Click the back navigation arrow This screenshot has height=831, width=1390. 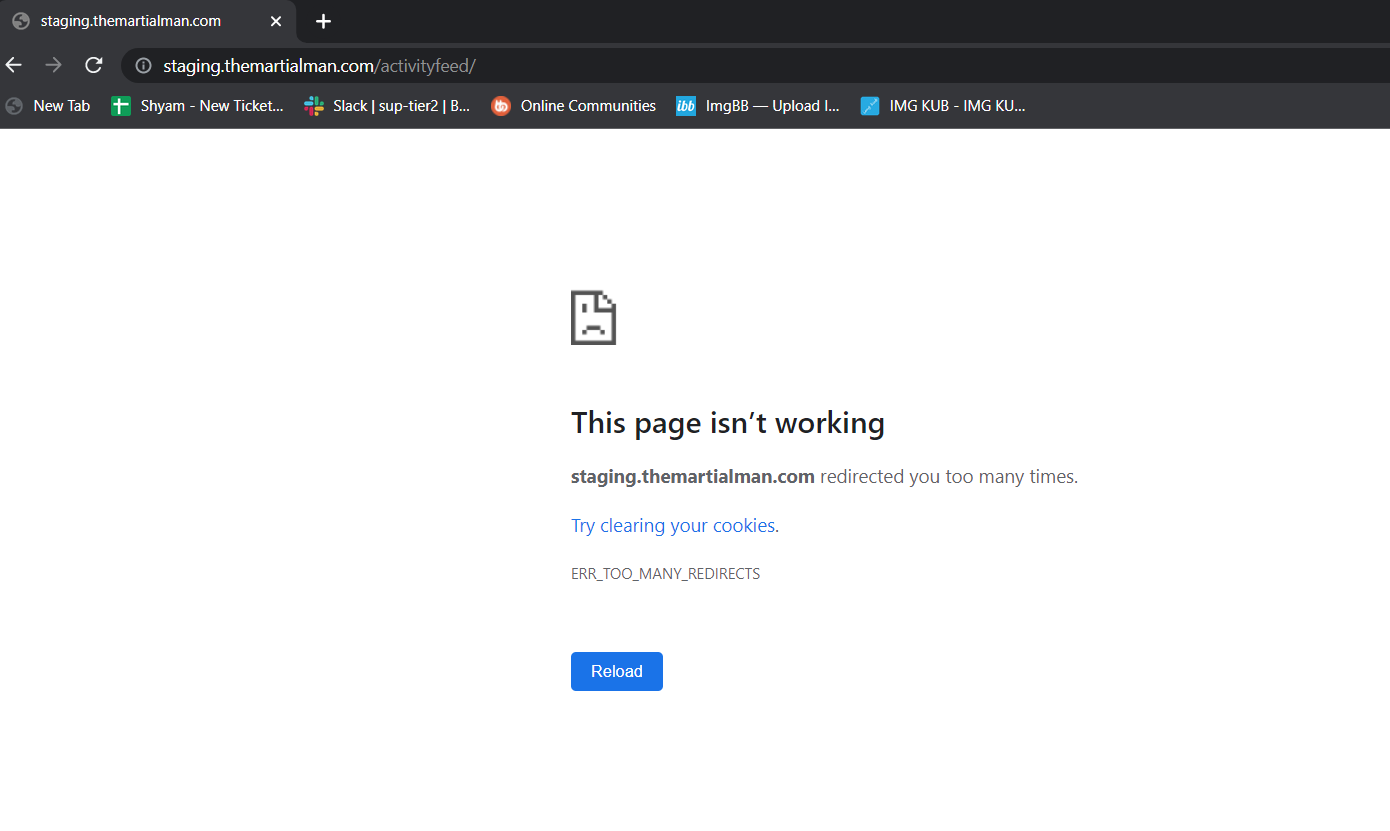[x=14, y=65]
